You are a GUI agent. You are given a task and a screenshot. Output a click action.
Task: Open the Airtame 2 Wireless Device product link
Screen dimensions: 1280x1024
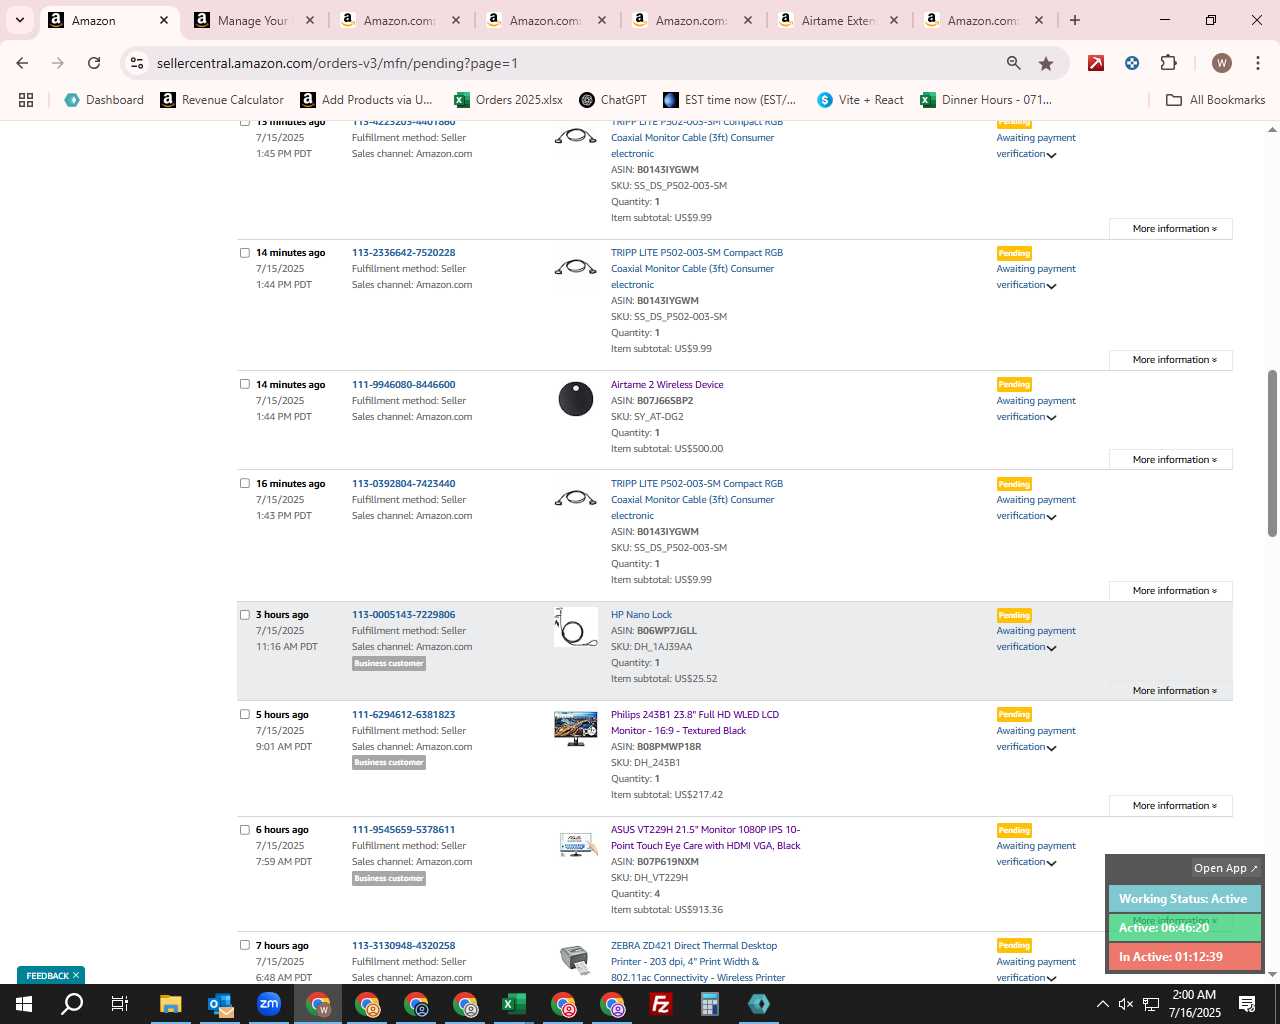pyautogui.click(x=667, y=384)
